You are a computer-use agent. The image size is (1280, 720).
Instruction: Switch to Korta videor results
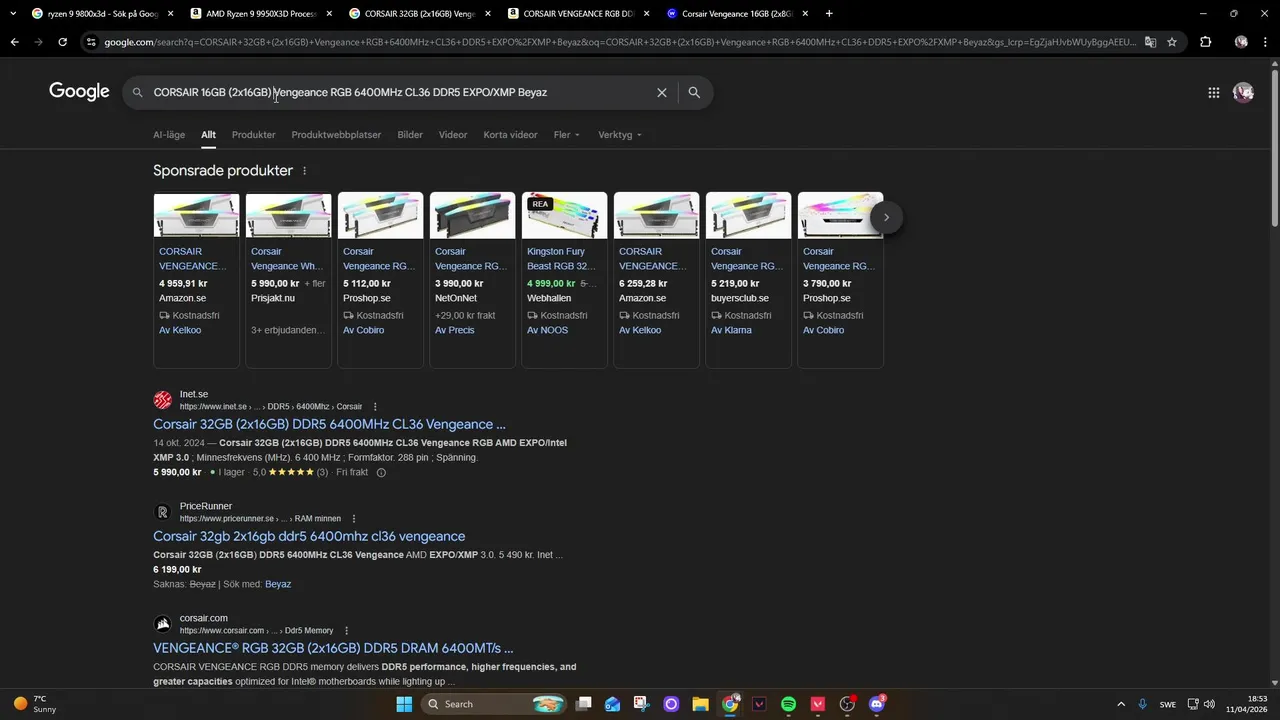[x=510, y=135]
